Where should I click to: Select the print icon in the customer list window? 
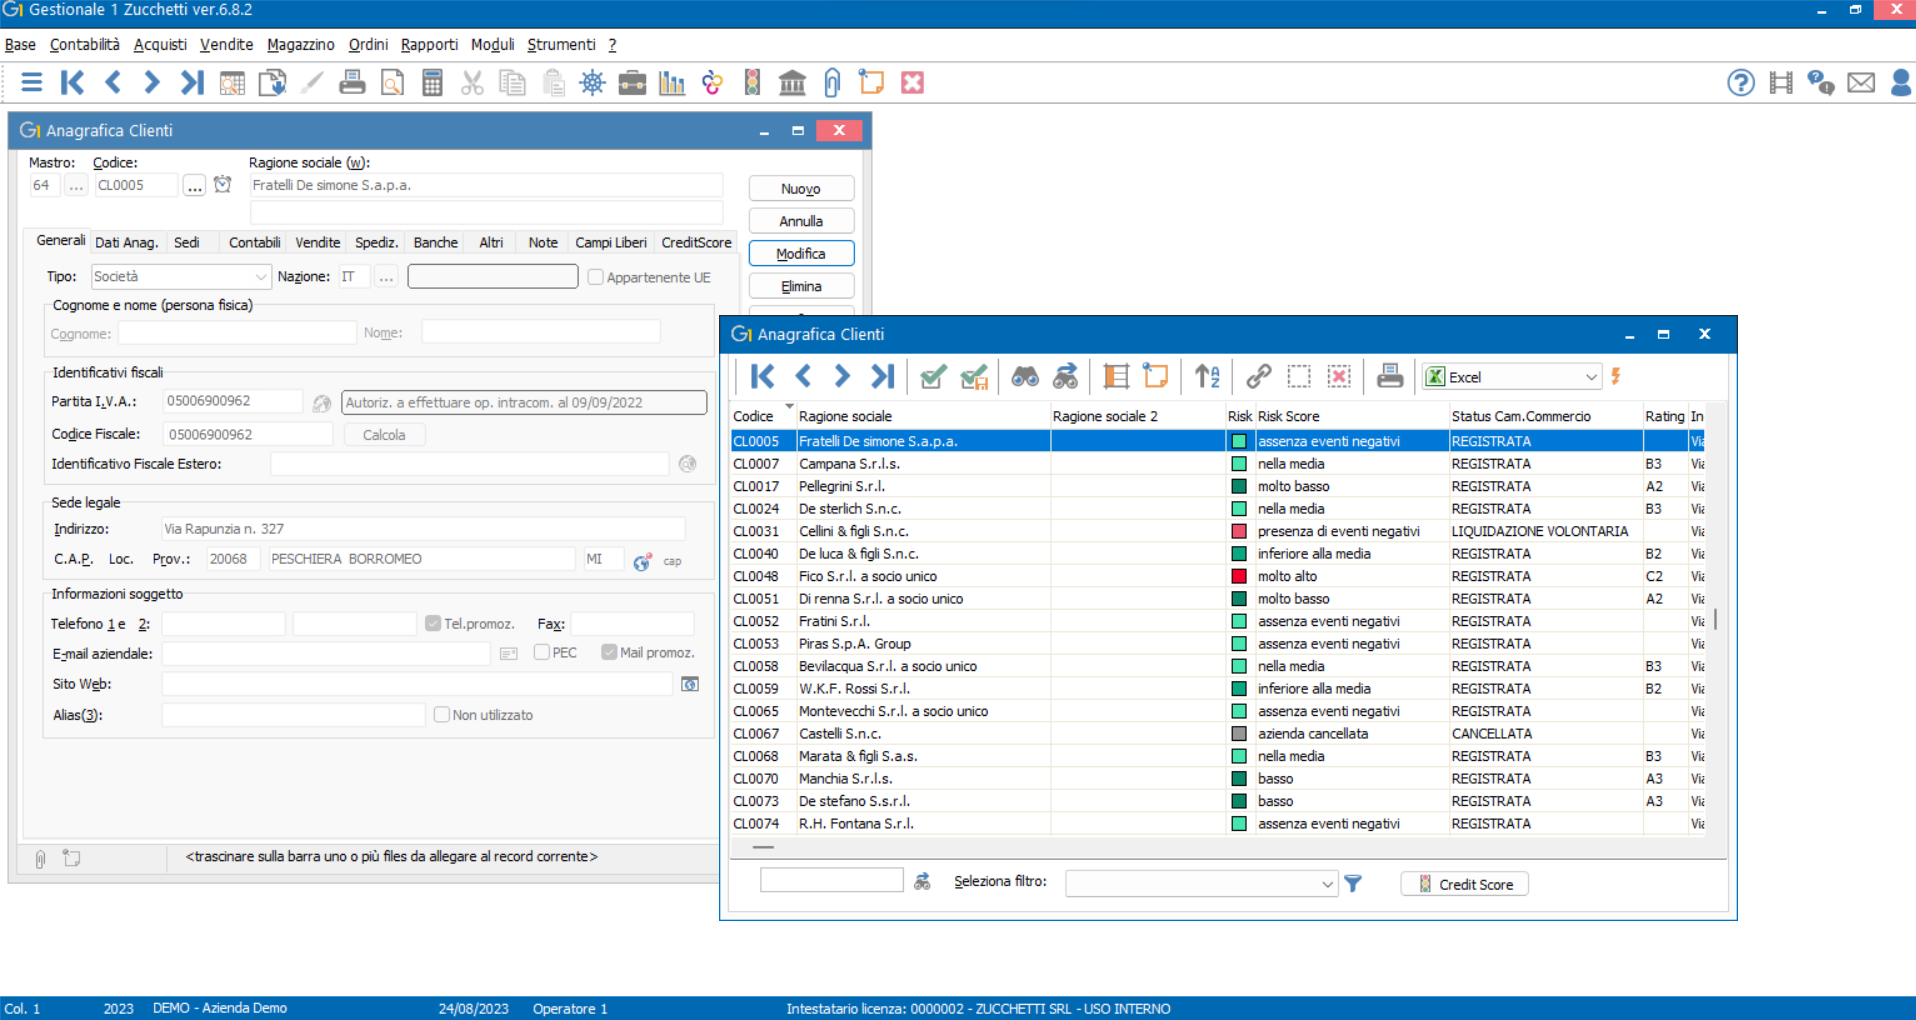pos(1389,376)
